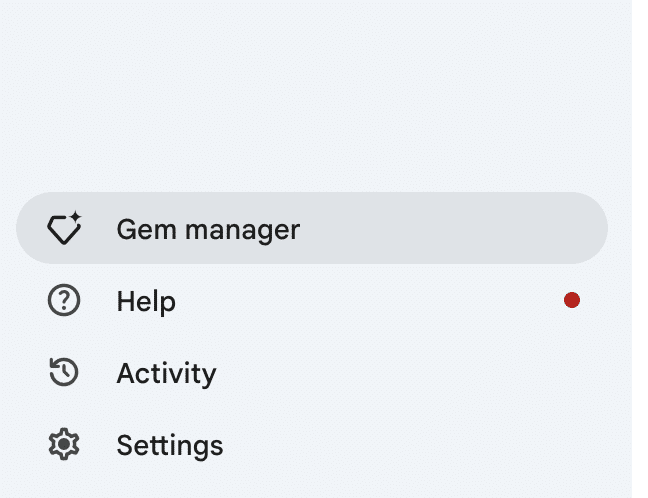Open the Help menu item label
Viewport: 648px width, 498px height.
[x=146, y=302]
